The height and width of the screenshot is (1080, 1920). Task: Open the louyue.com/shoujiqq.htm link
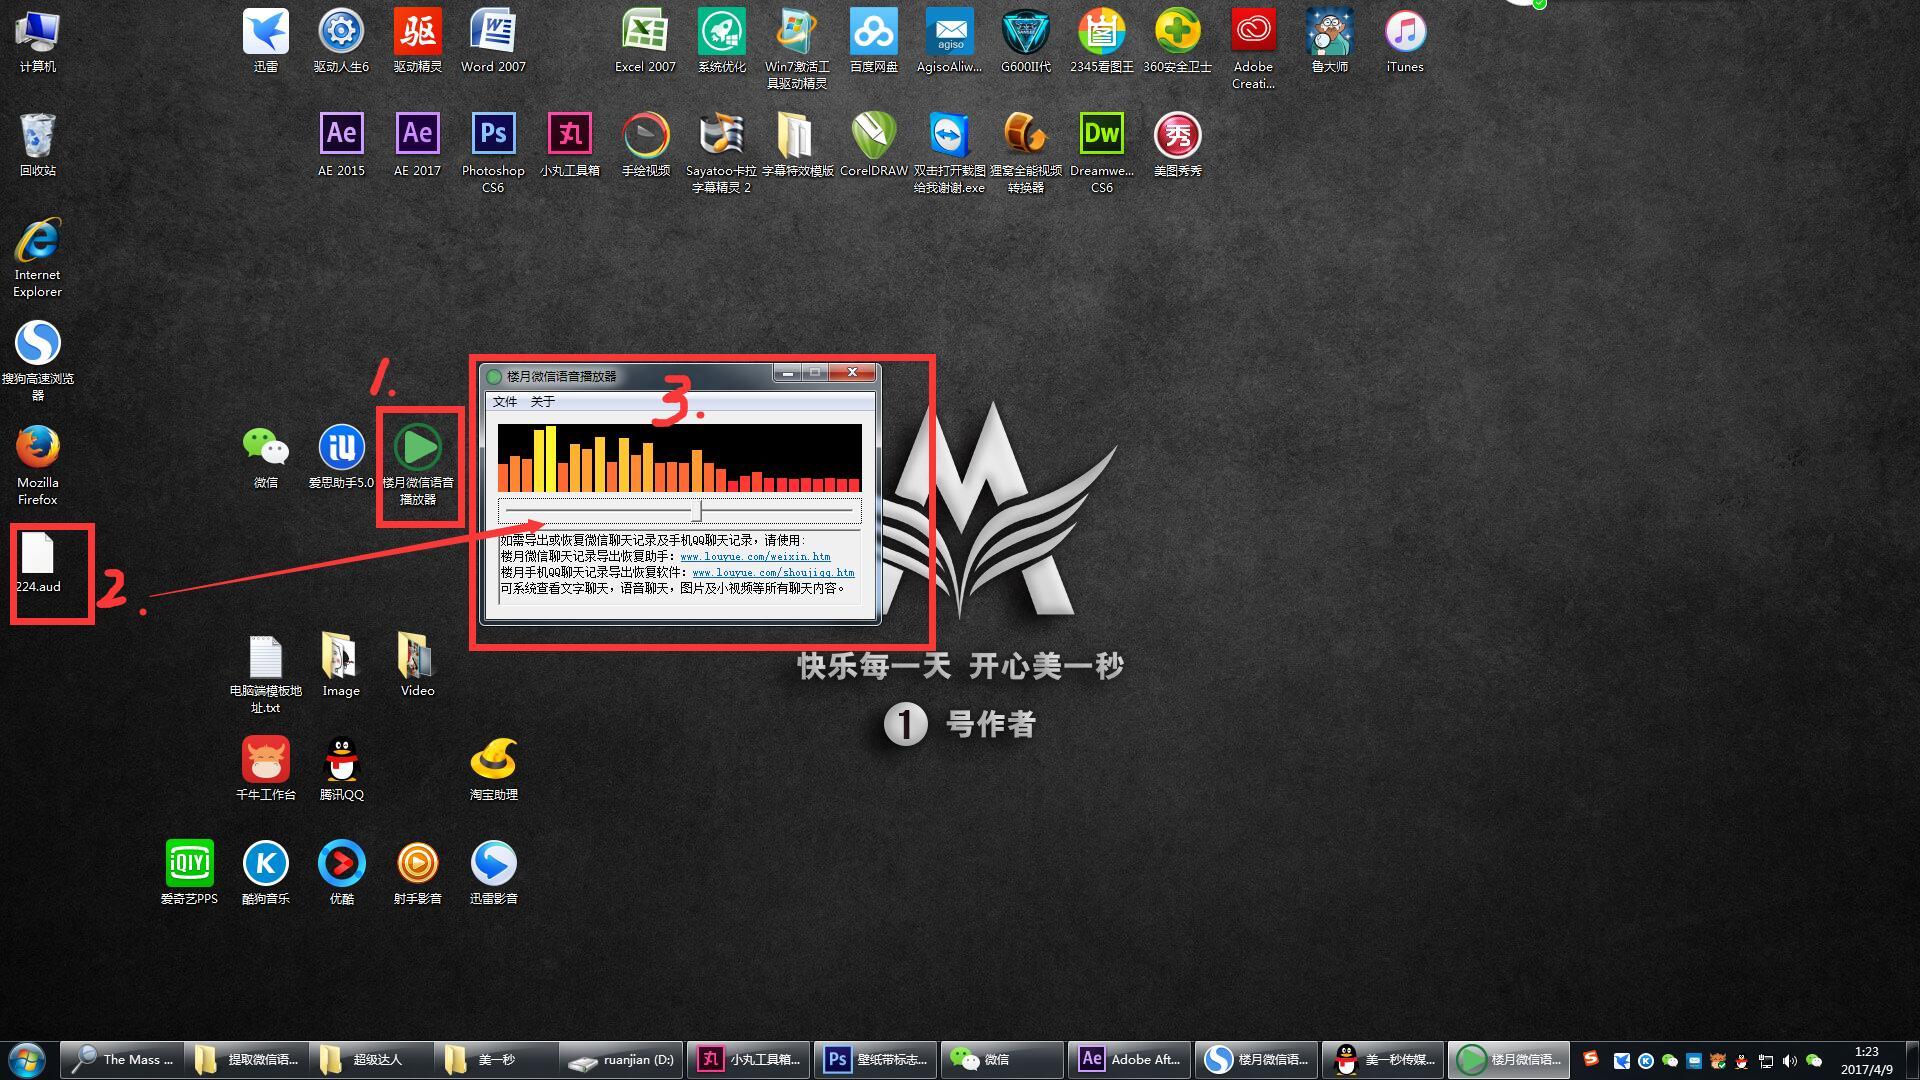tap(773, 573)
